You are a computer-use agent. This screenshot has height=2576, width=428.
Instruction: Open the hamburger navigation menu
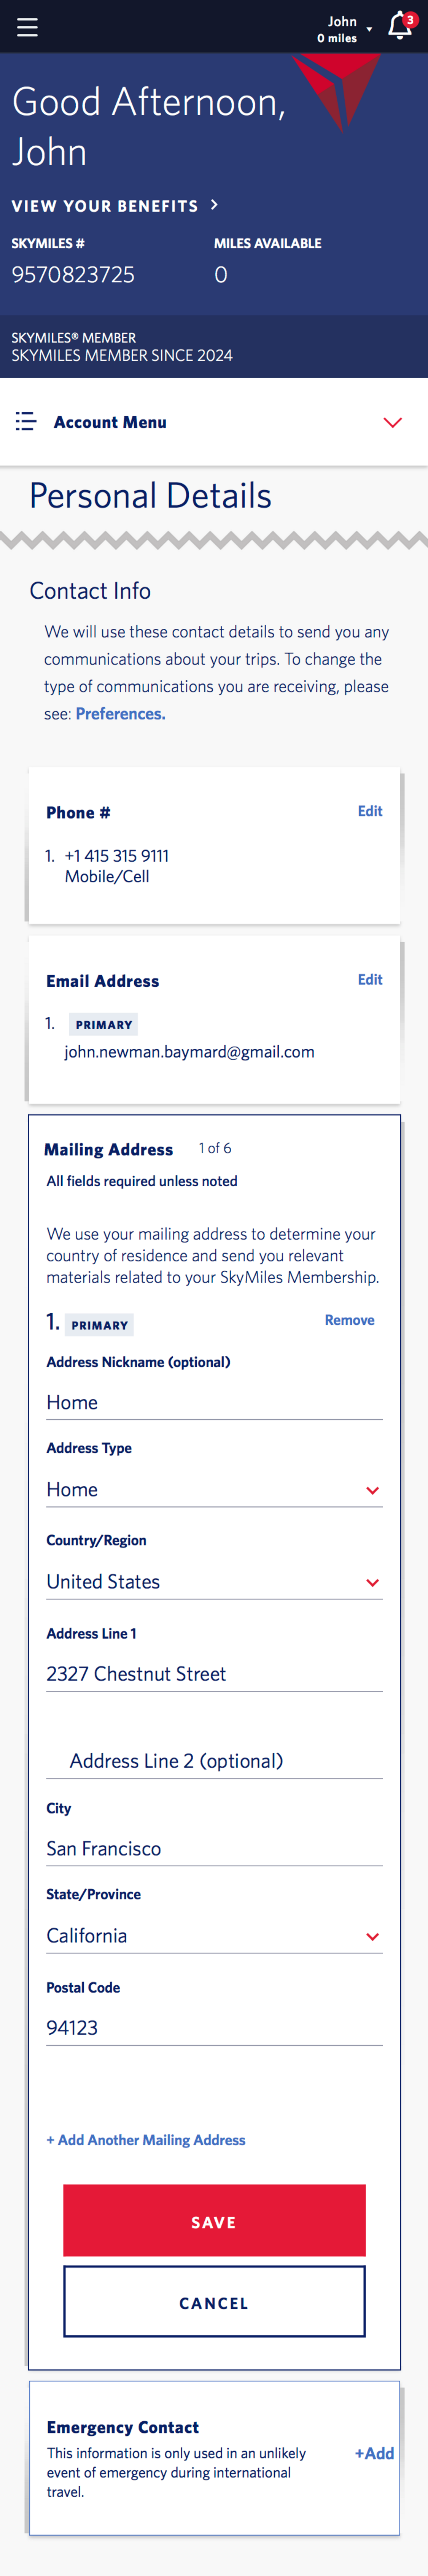tap(27, 27)
